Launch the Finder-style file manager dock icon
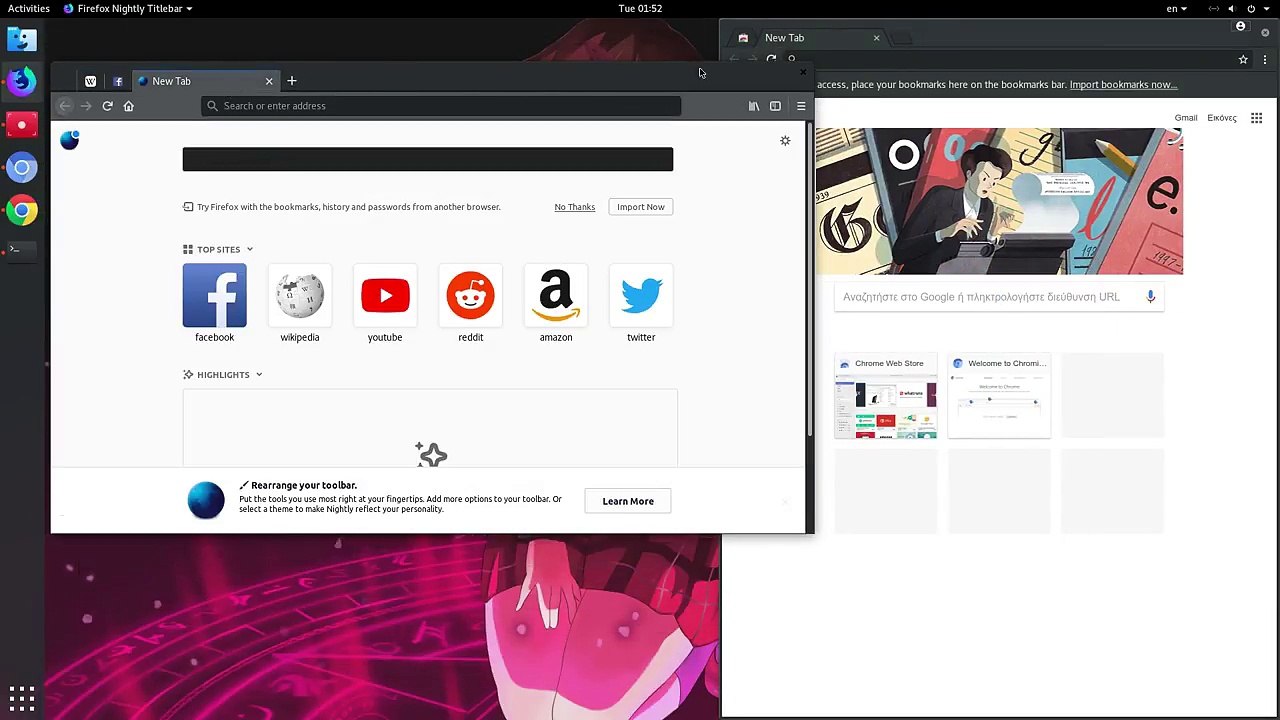 click(x=22, y=39)
